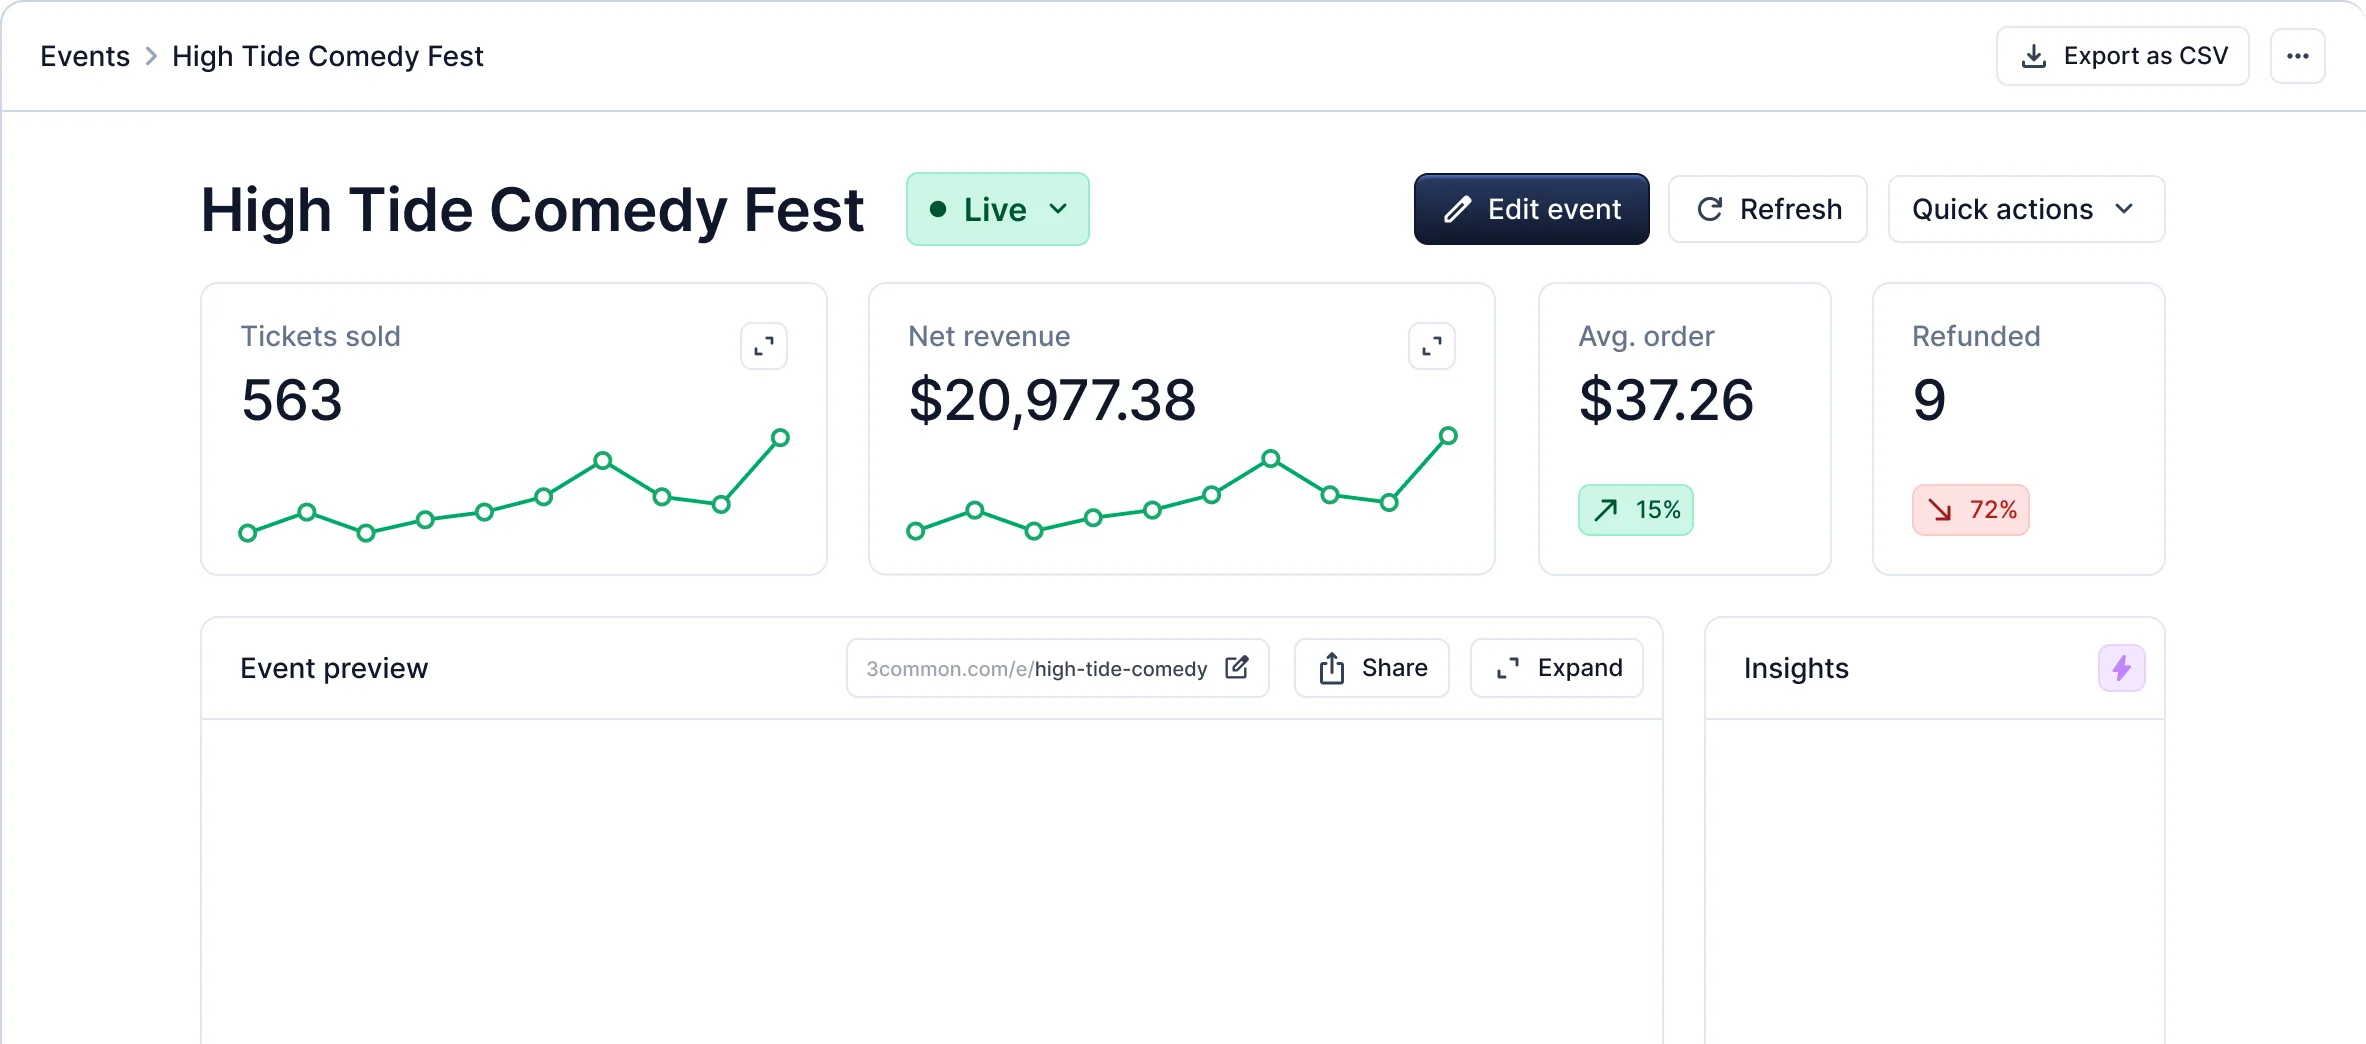Image resolution: width=2366 pixels, height=1044 pixels.
Task: Click the share upload icon
Action: (1331, 668)
